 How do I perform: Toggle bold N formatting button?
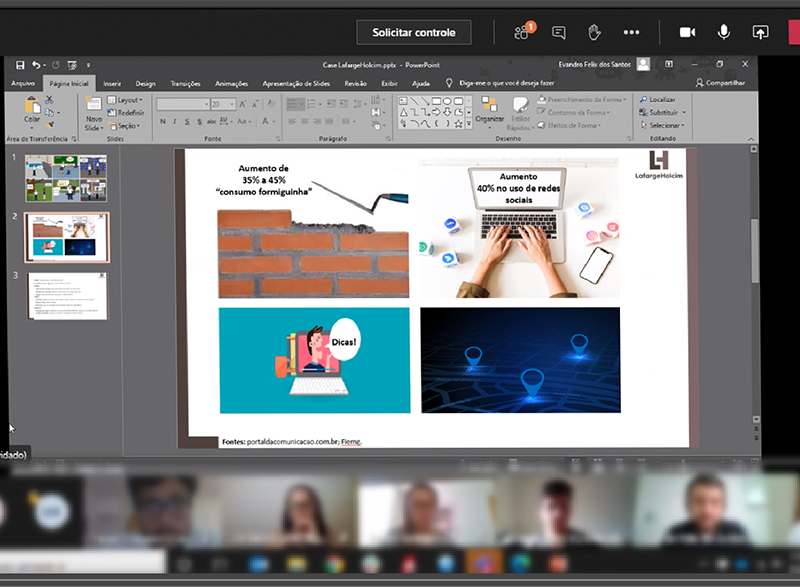tap(163, 121)
